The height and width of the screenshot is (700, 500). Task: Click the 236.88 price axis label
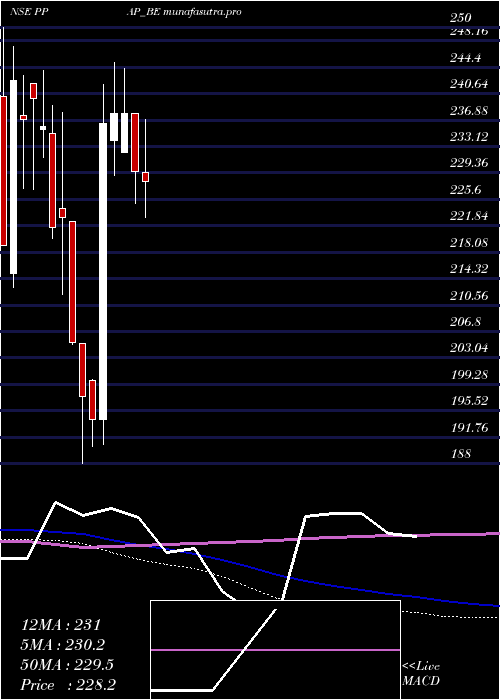(x=469, y=110)
